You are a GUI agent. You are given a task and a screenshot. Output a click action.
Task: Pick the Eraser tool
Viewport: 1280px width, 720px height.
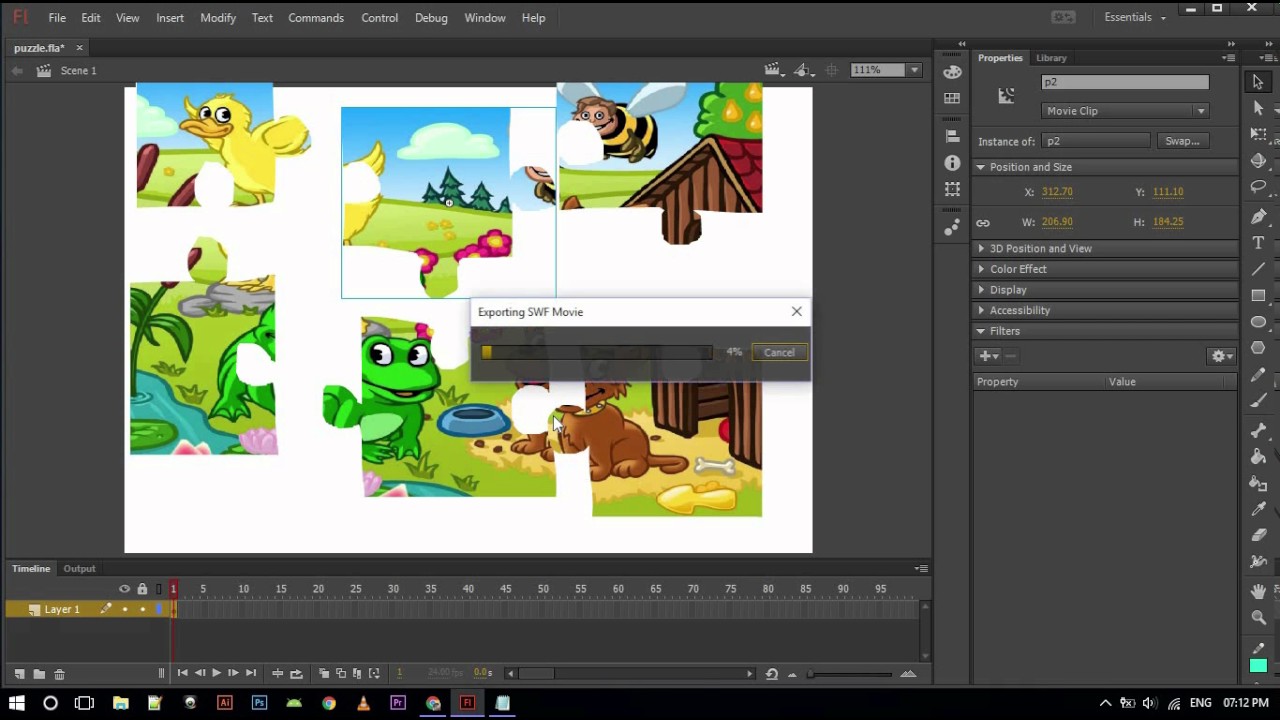click(x=1258, y=535)
